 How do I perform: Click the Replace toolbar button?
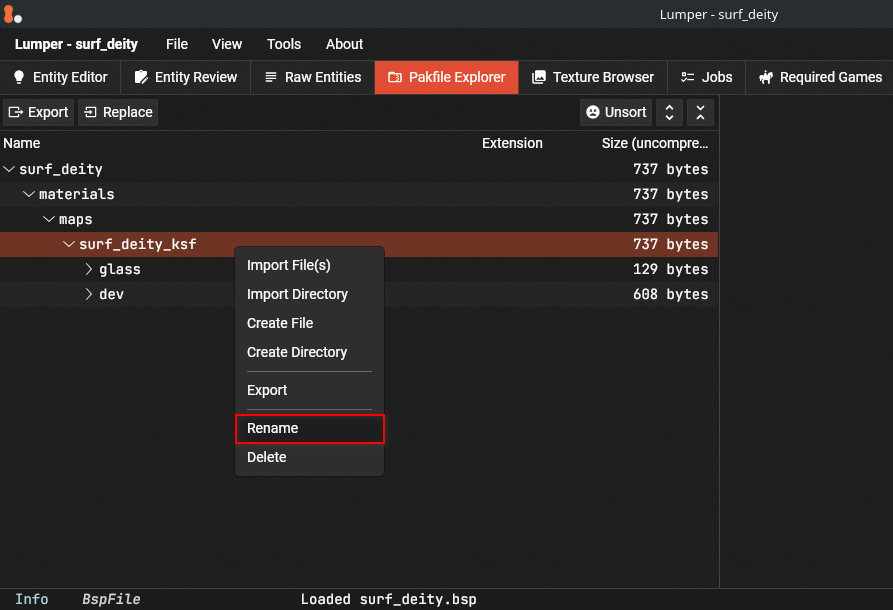click(118, 112)
